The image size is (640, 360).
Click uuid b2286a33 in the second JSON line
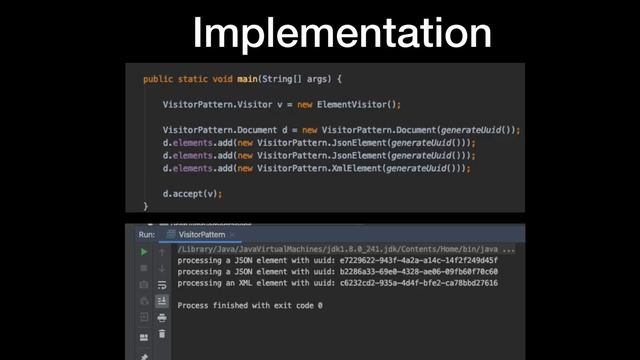pyautogui.click(x=419, y=272)
